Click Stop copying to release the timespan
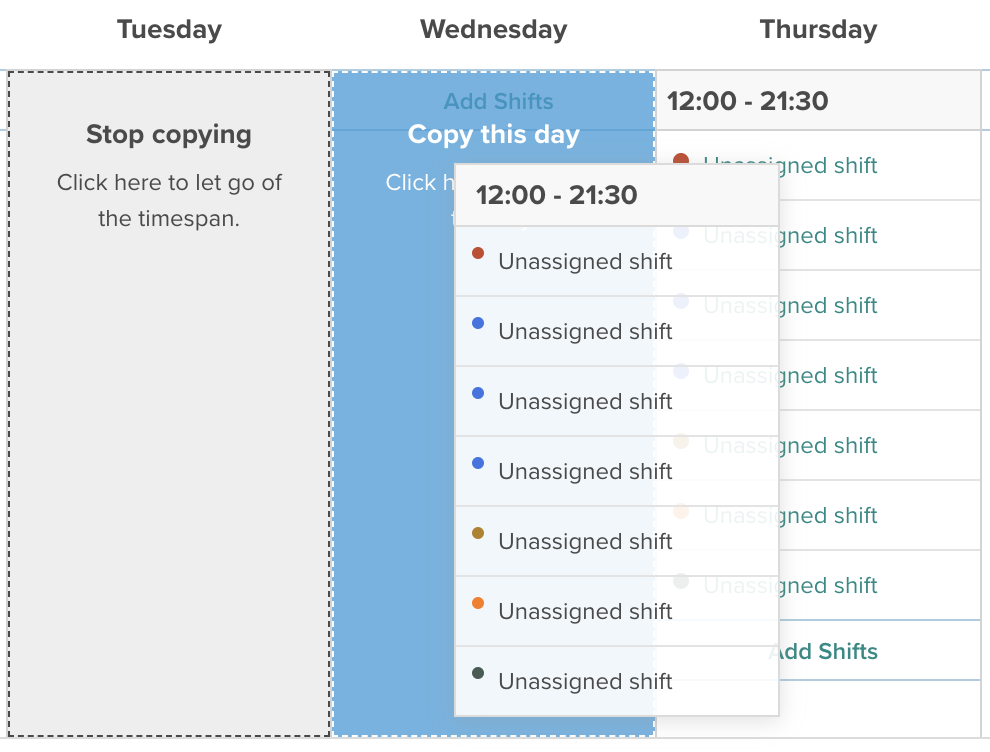Image resolution: width=990 pixels, height=752 pixels. coord(168,135)
